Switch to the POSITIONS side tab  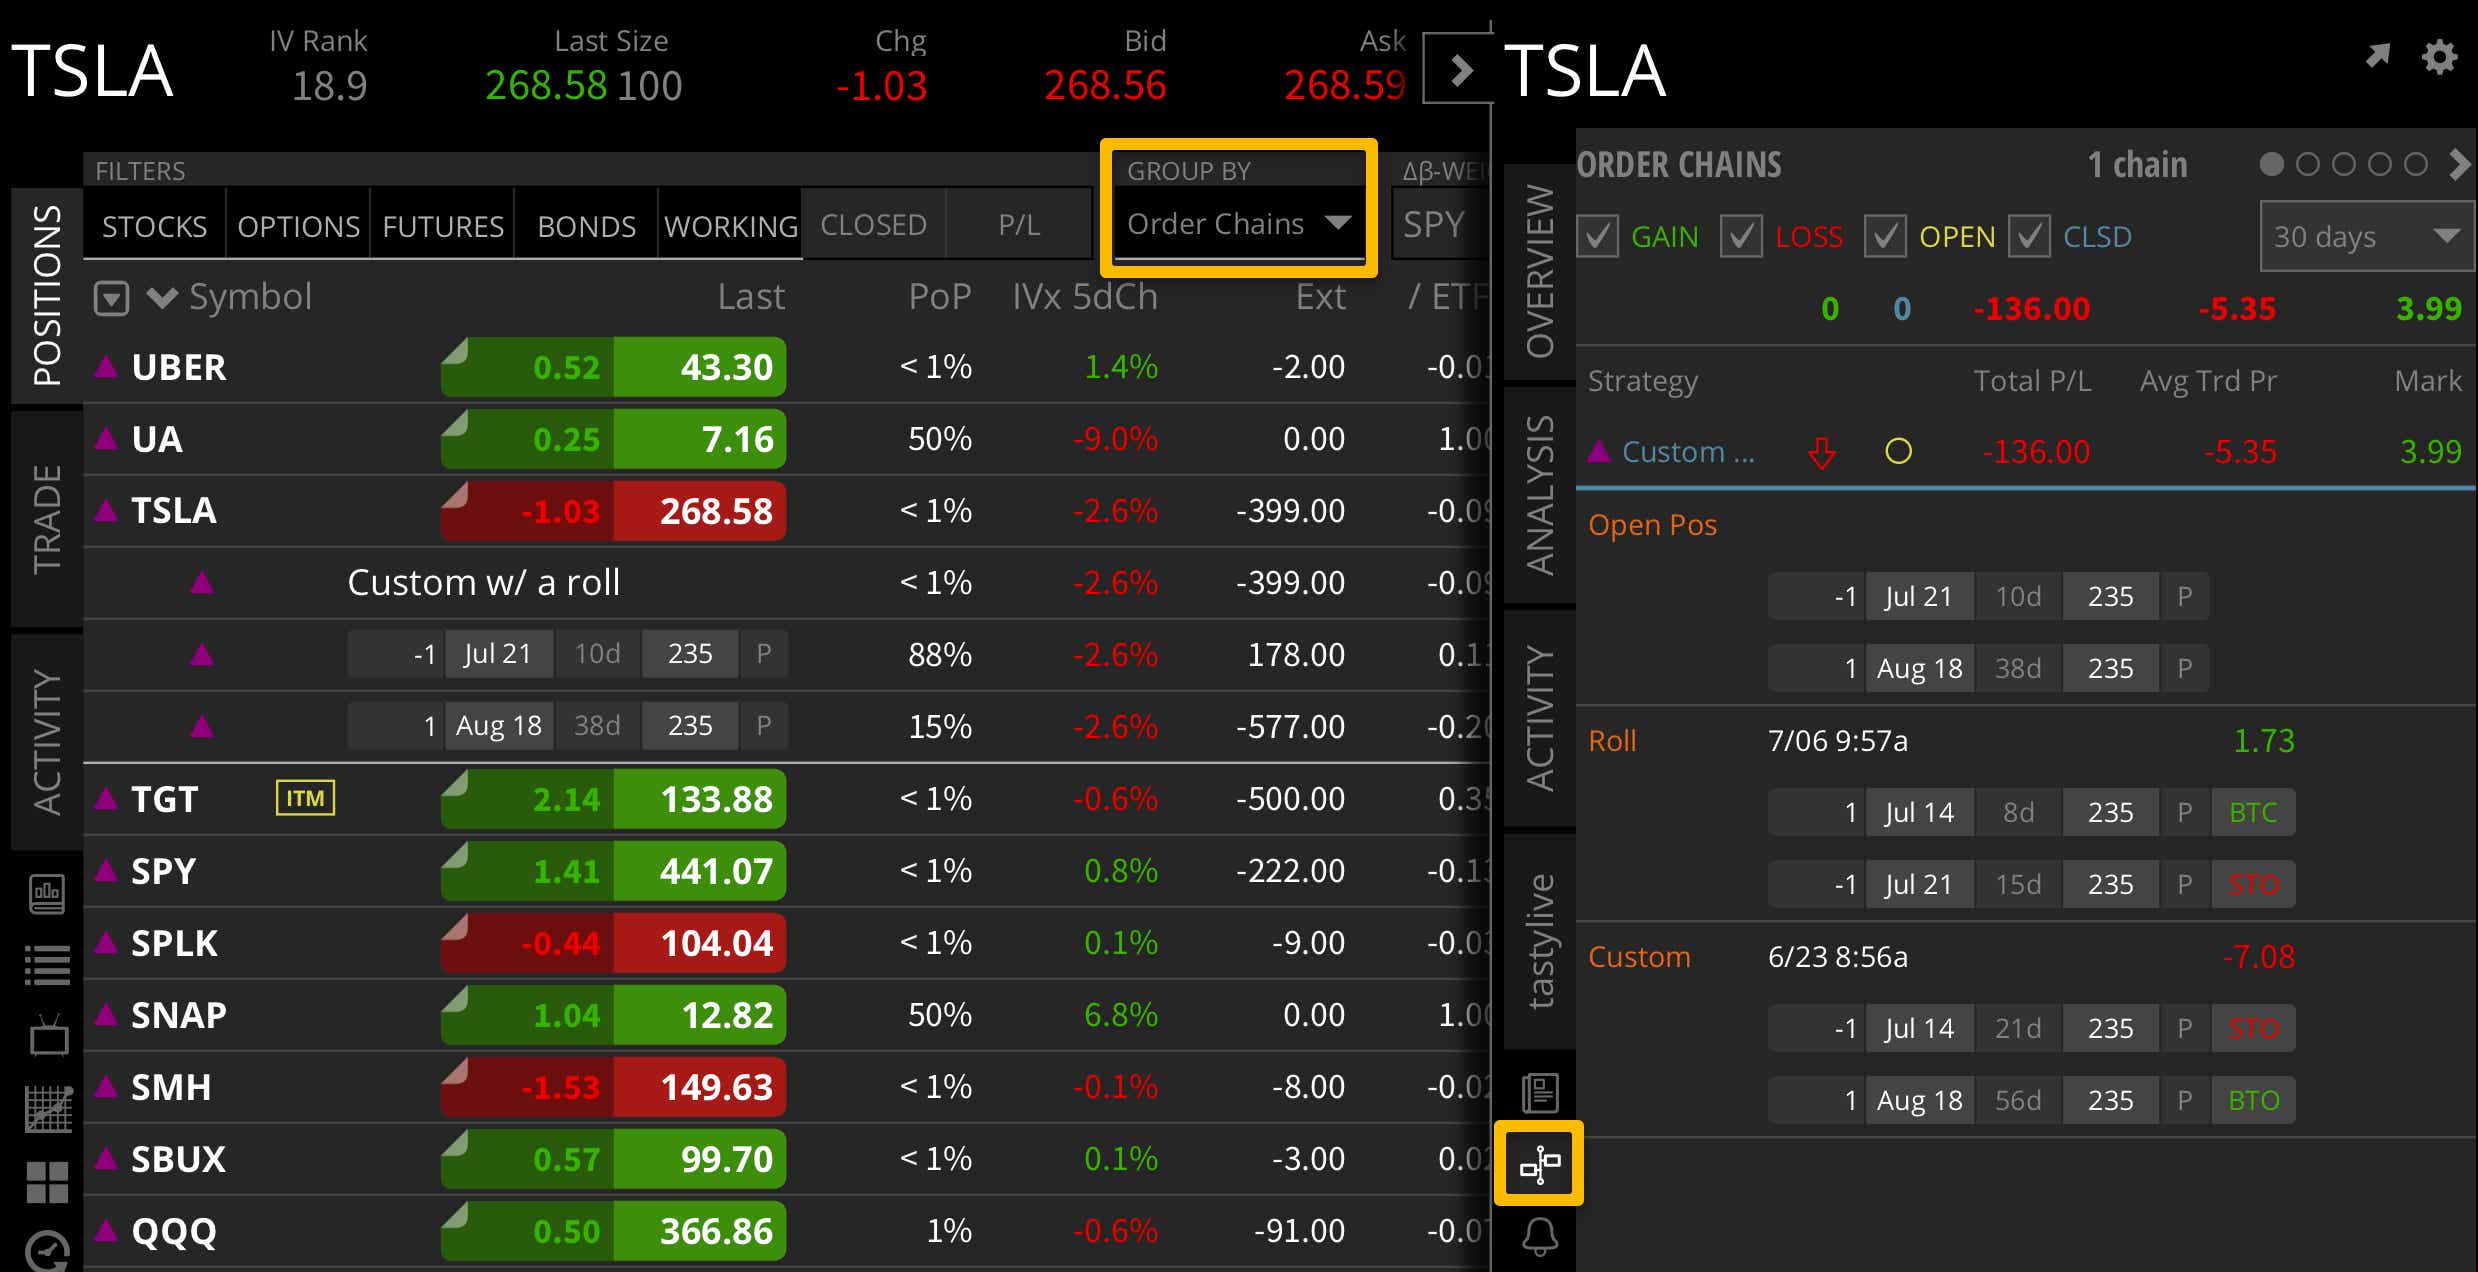click(x=46, y=295)
